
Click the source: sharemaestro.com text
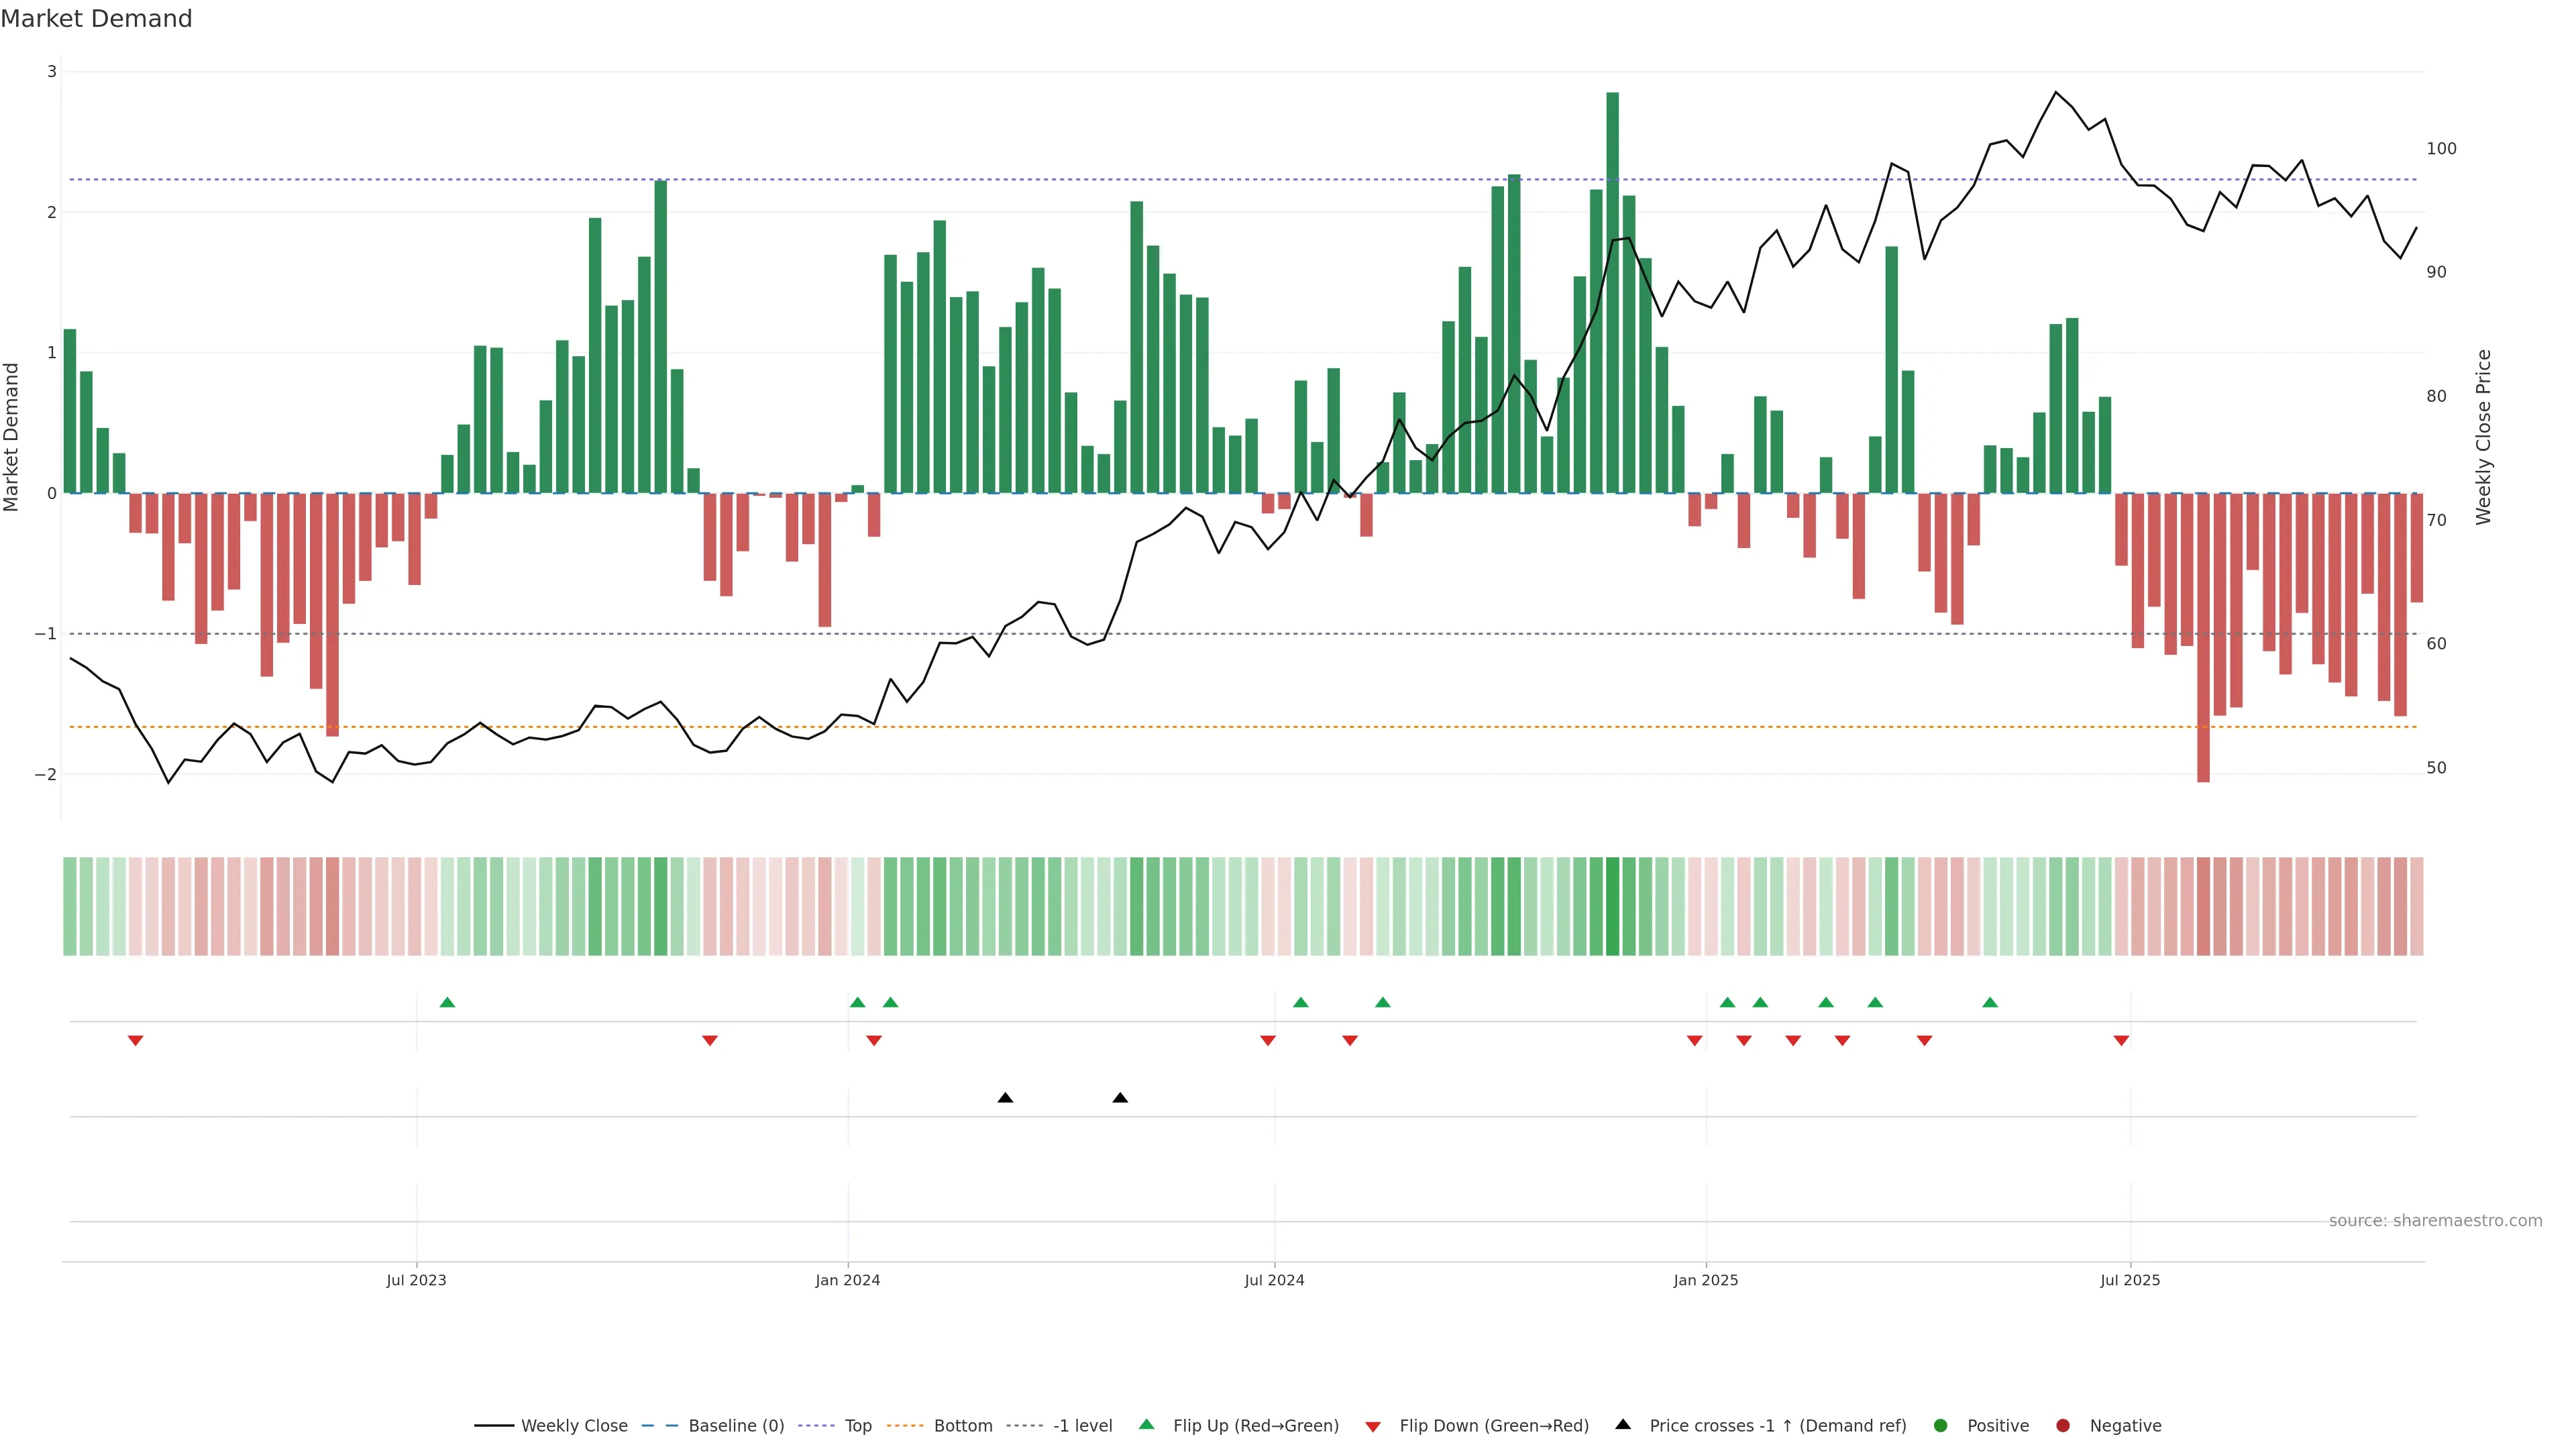(2435, 1220)
